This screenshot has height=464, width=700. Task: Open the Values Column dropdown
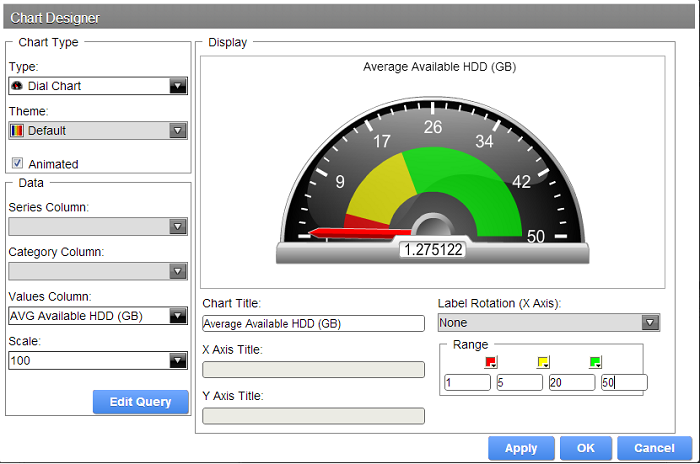point(98,316)
